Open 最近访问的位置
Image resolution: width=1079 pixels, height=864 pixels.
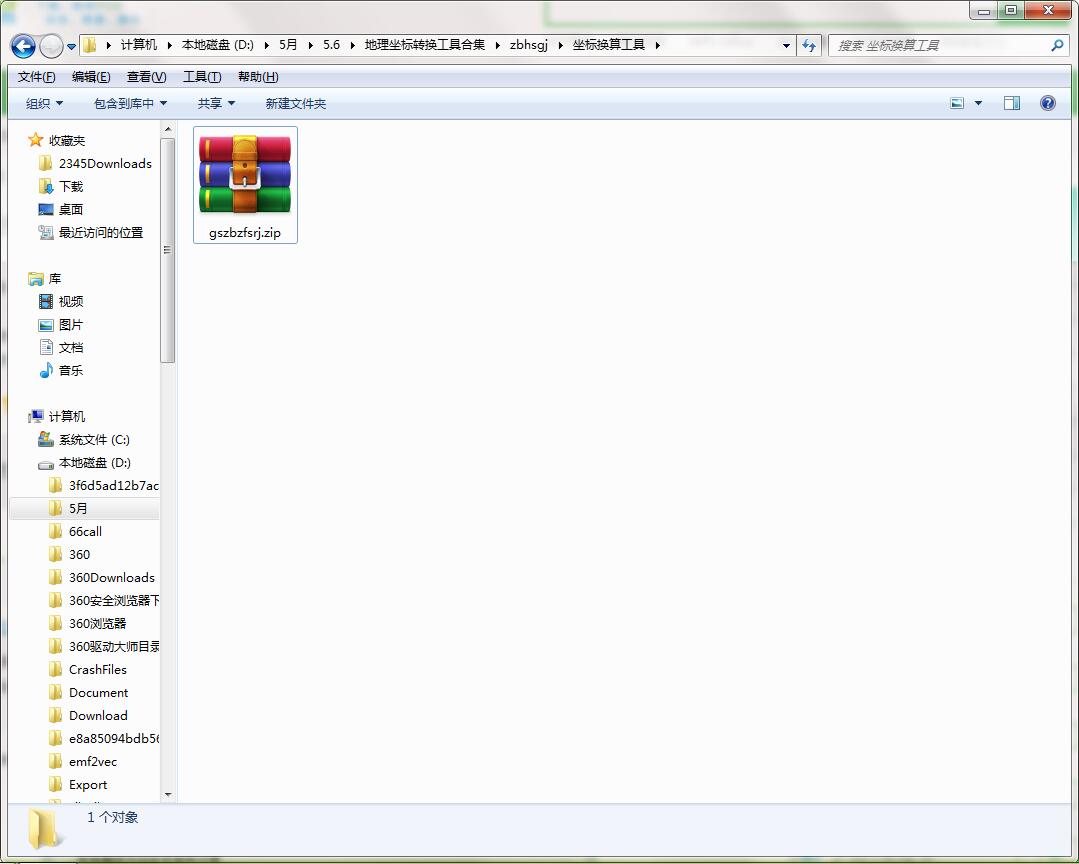(x=90, y=233)
